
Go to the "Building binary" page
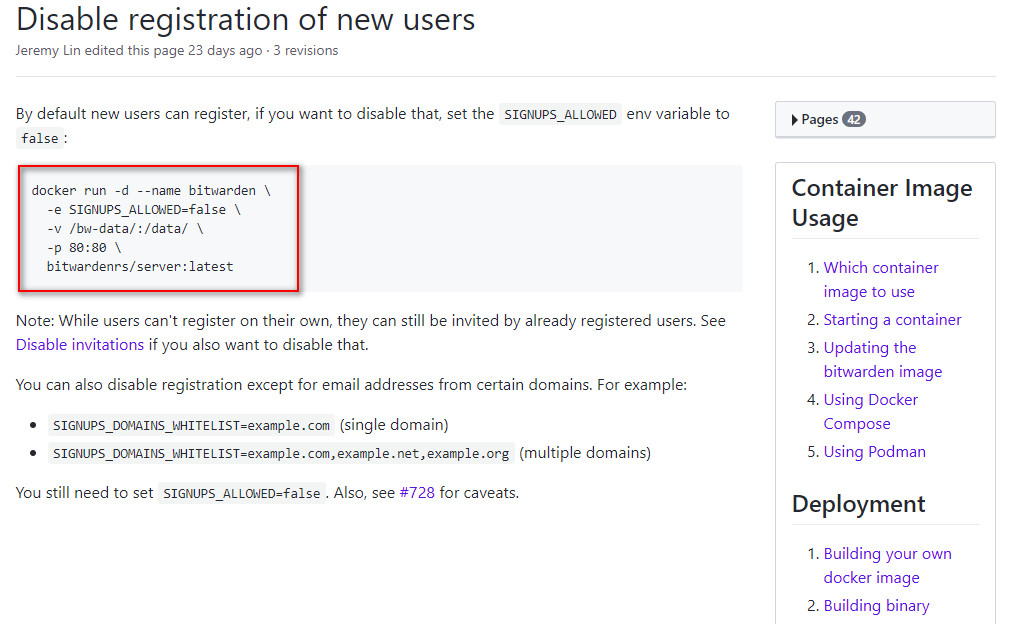pos(876,606)
